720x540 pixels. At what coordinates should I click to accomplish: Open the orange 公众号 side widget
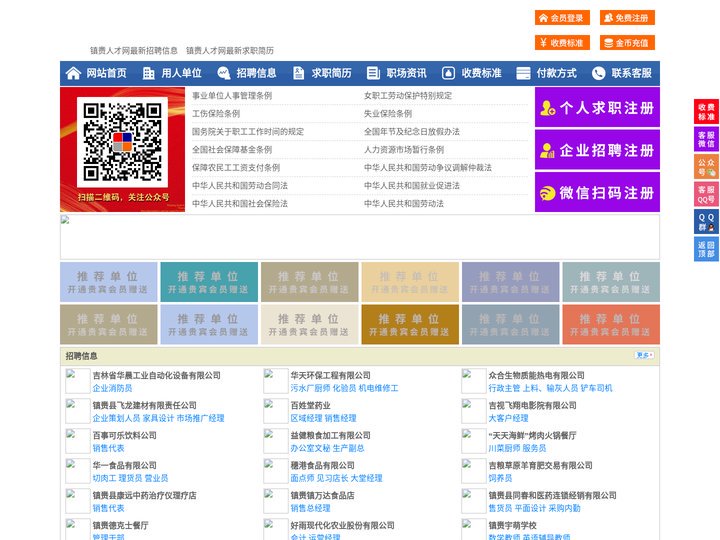[706, 166]
